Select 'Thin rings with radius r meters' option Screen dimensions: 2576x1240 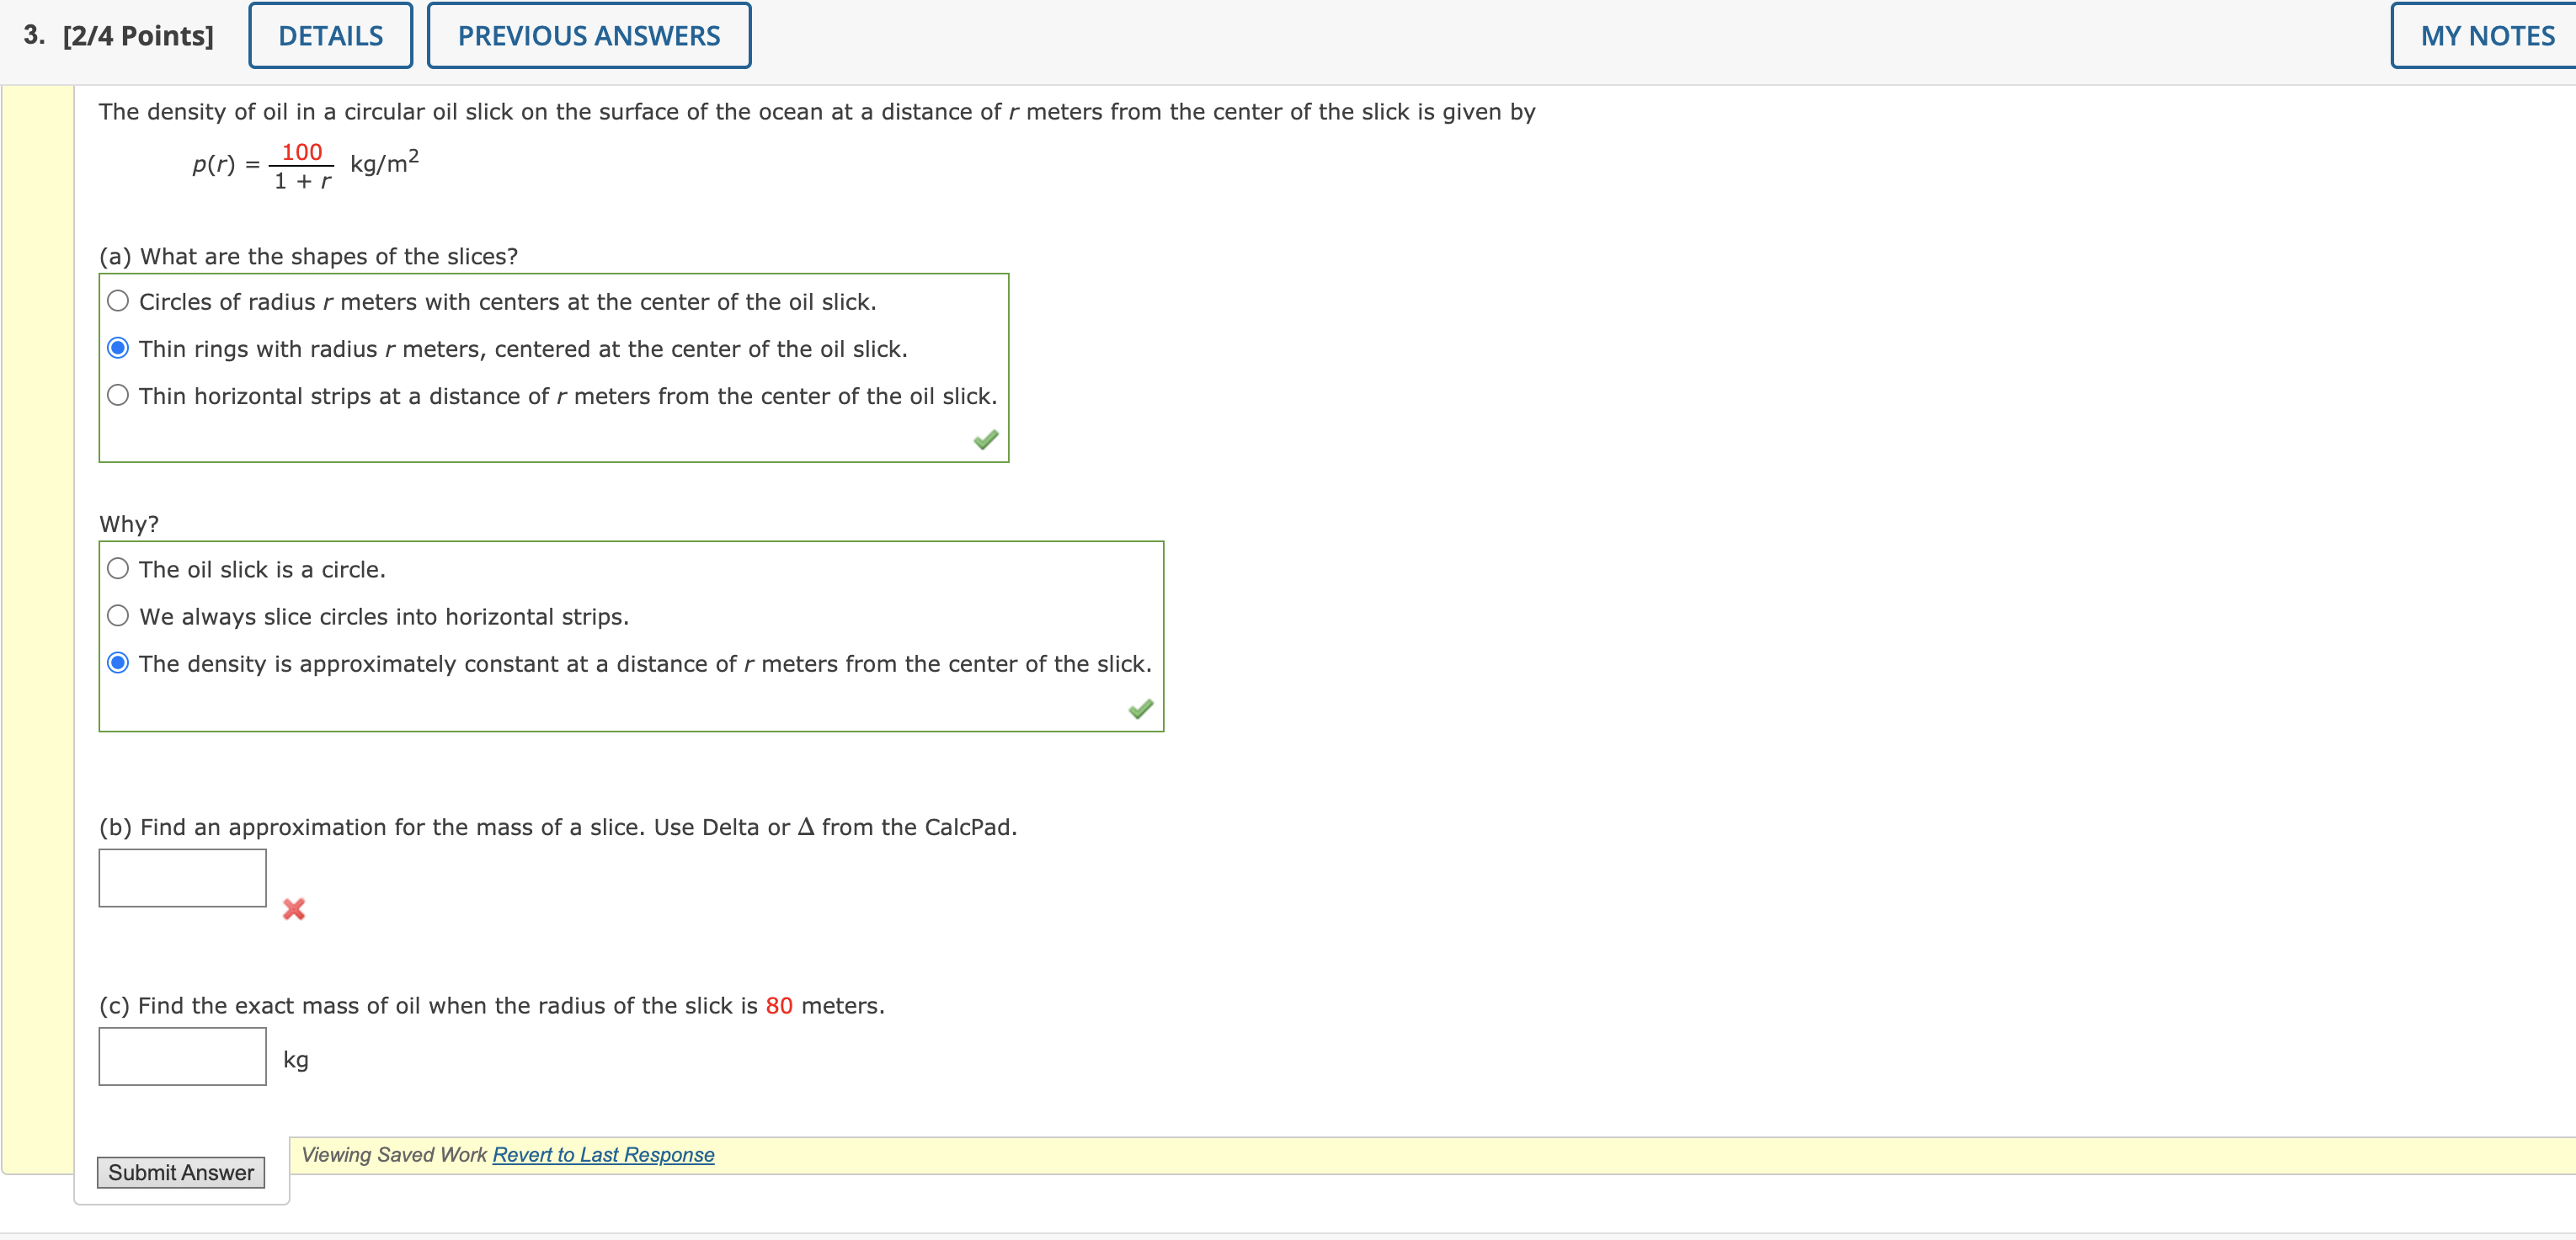click(118, 345)
